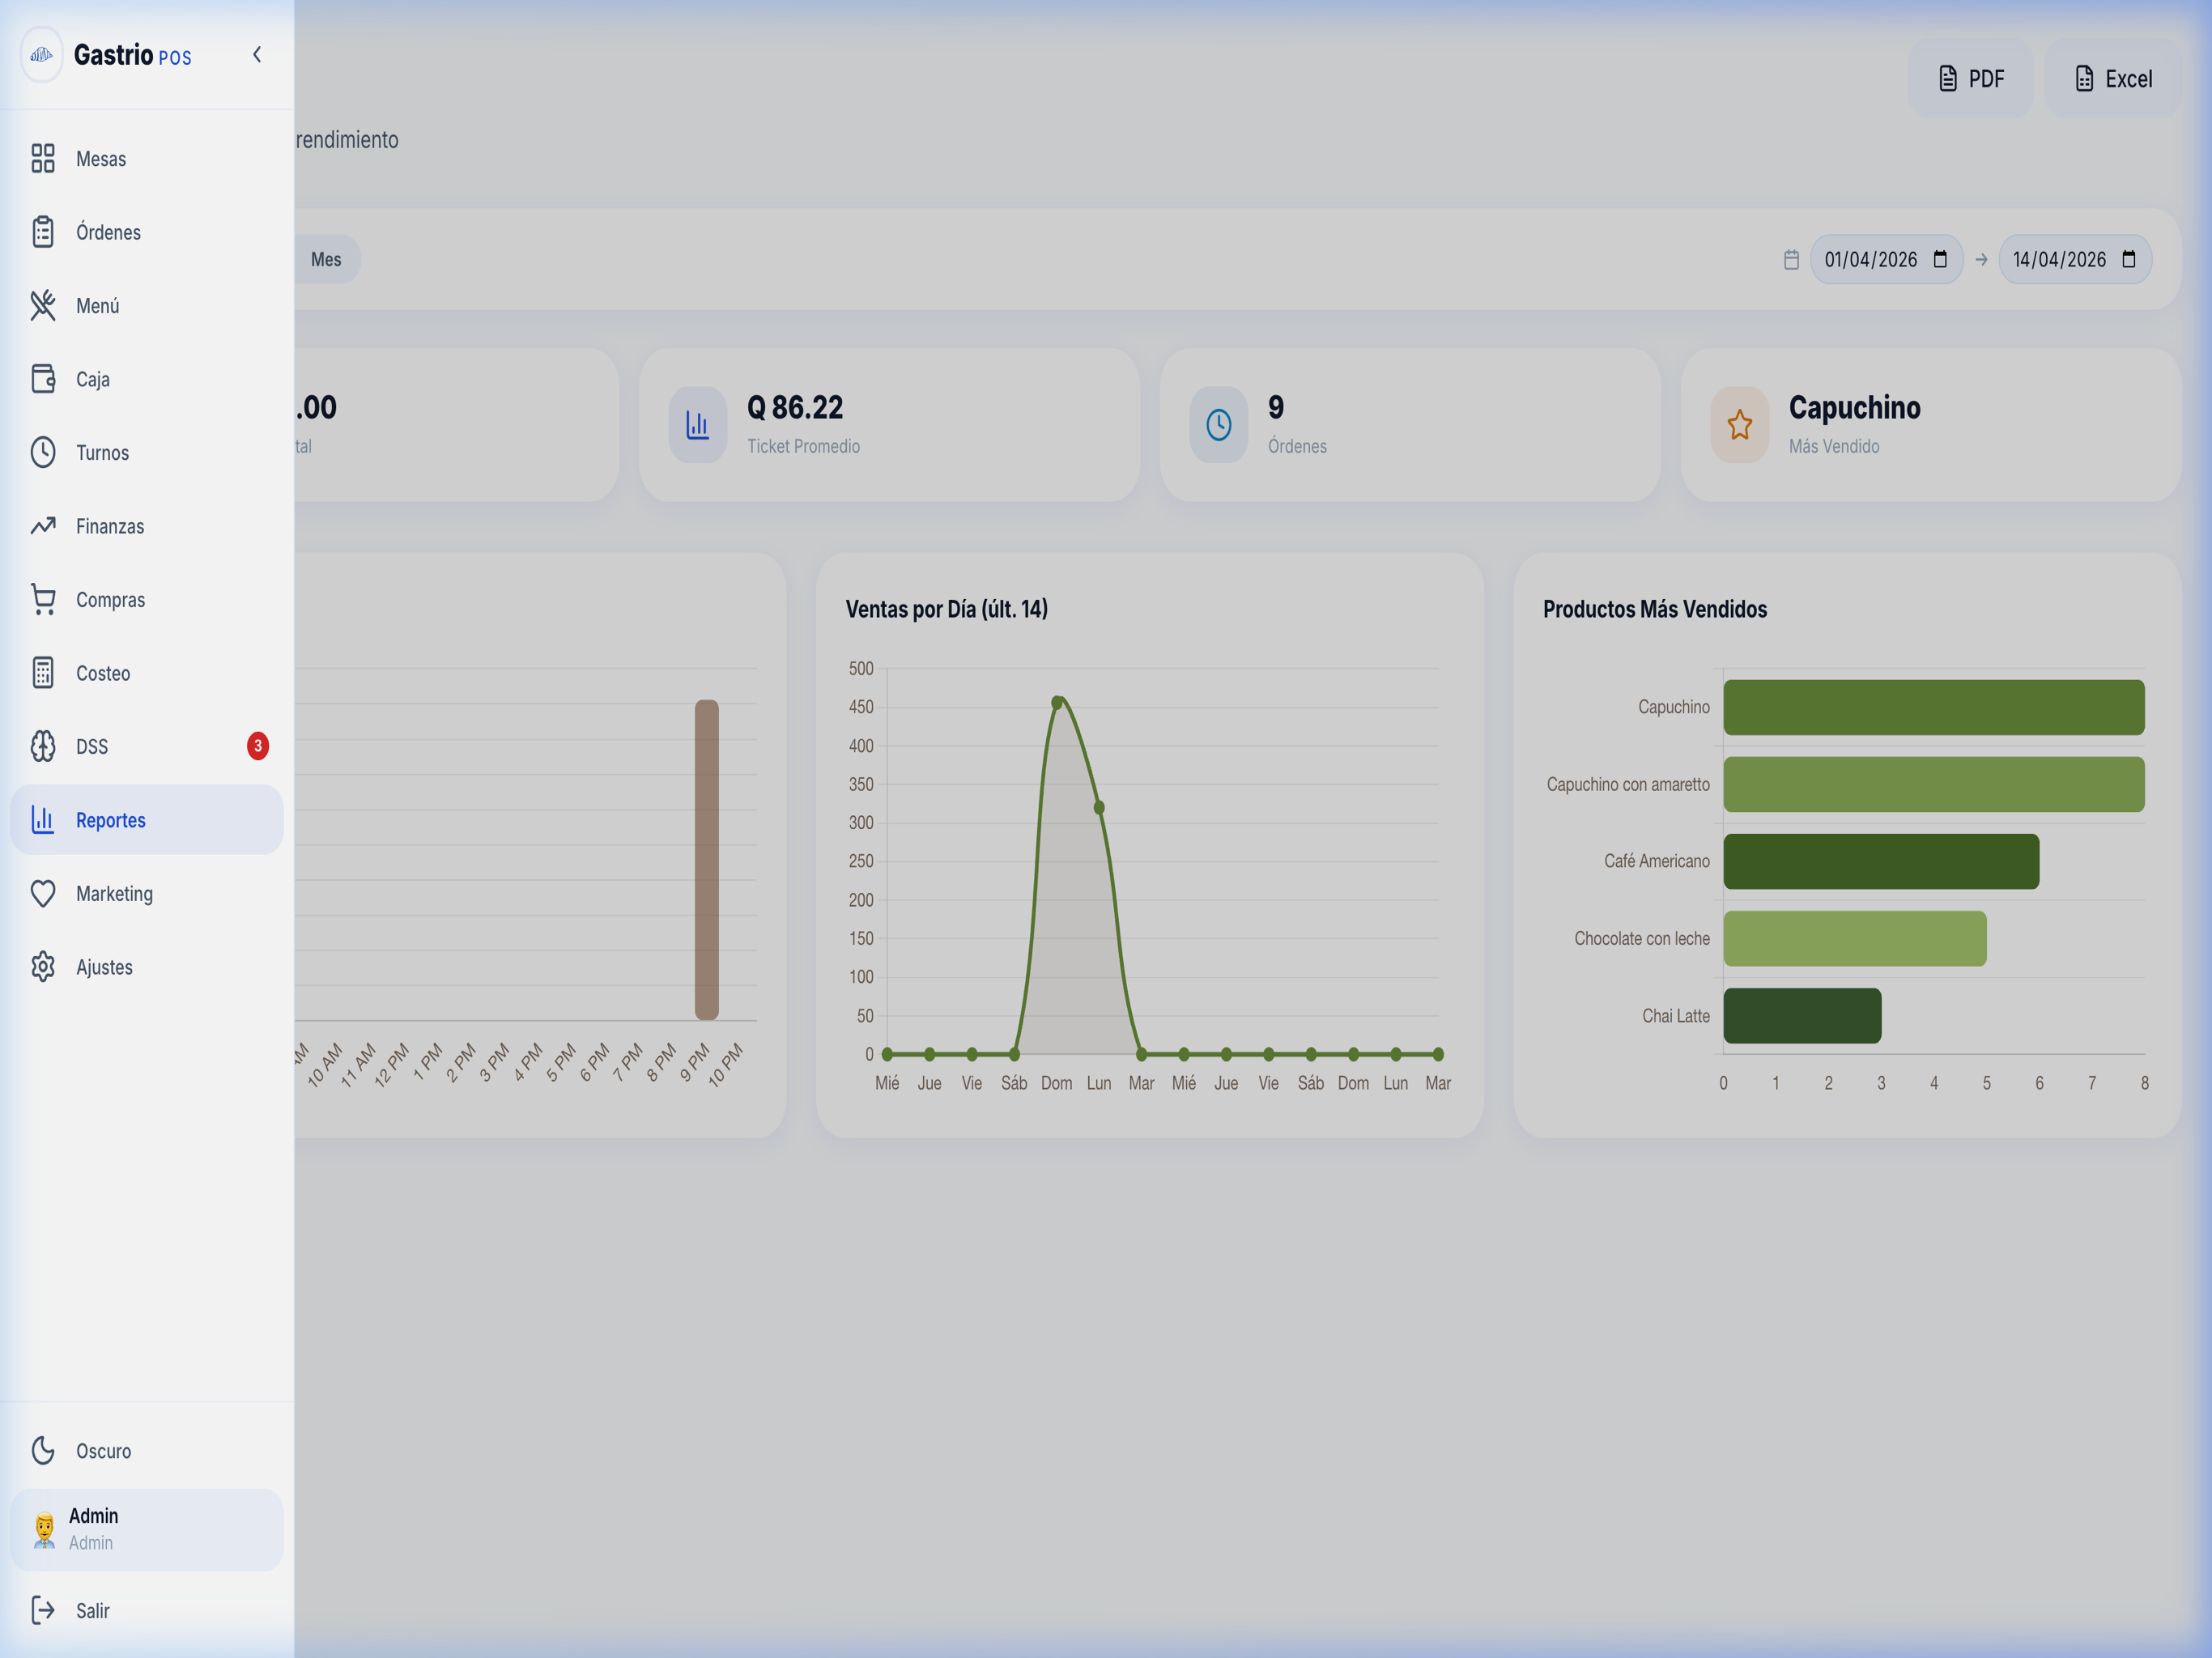Click the Admin avatar emoji

tap(44, 1530)
